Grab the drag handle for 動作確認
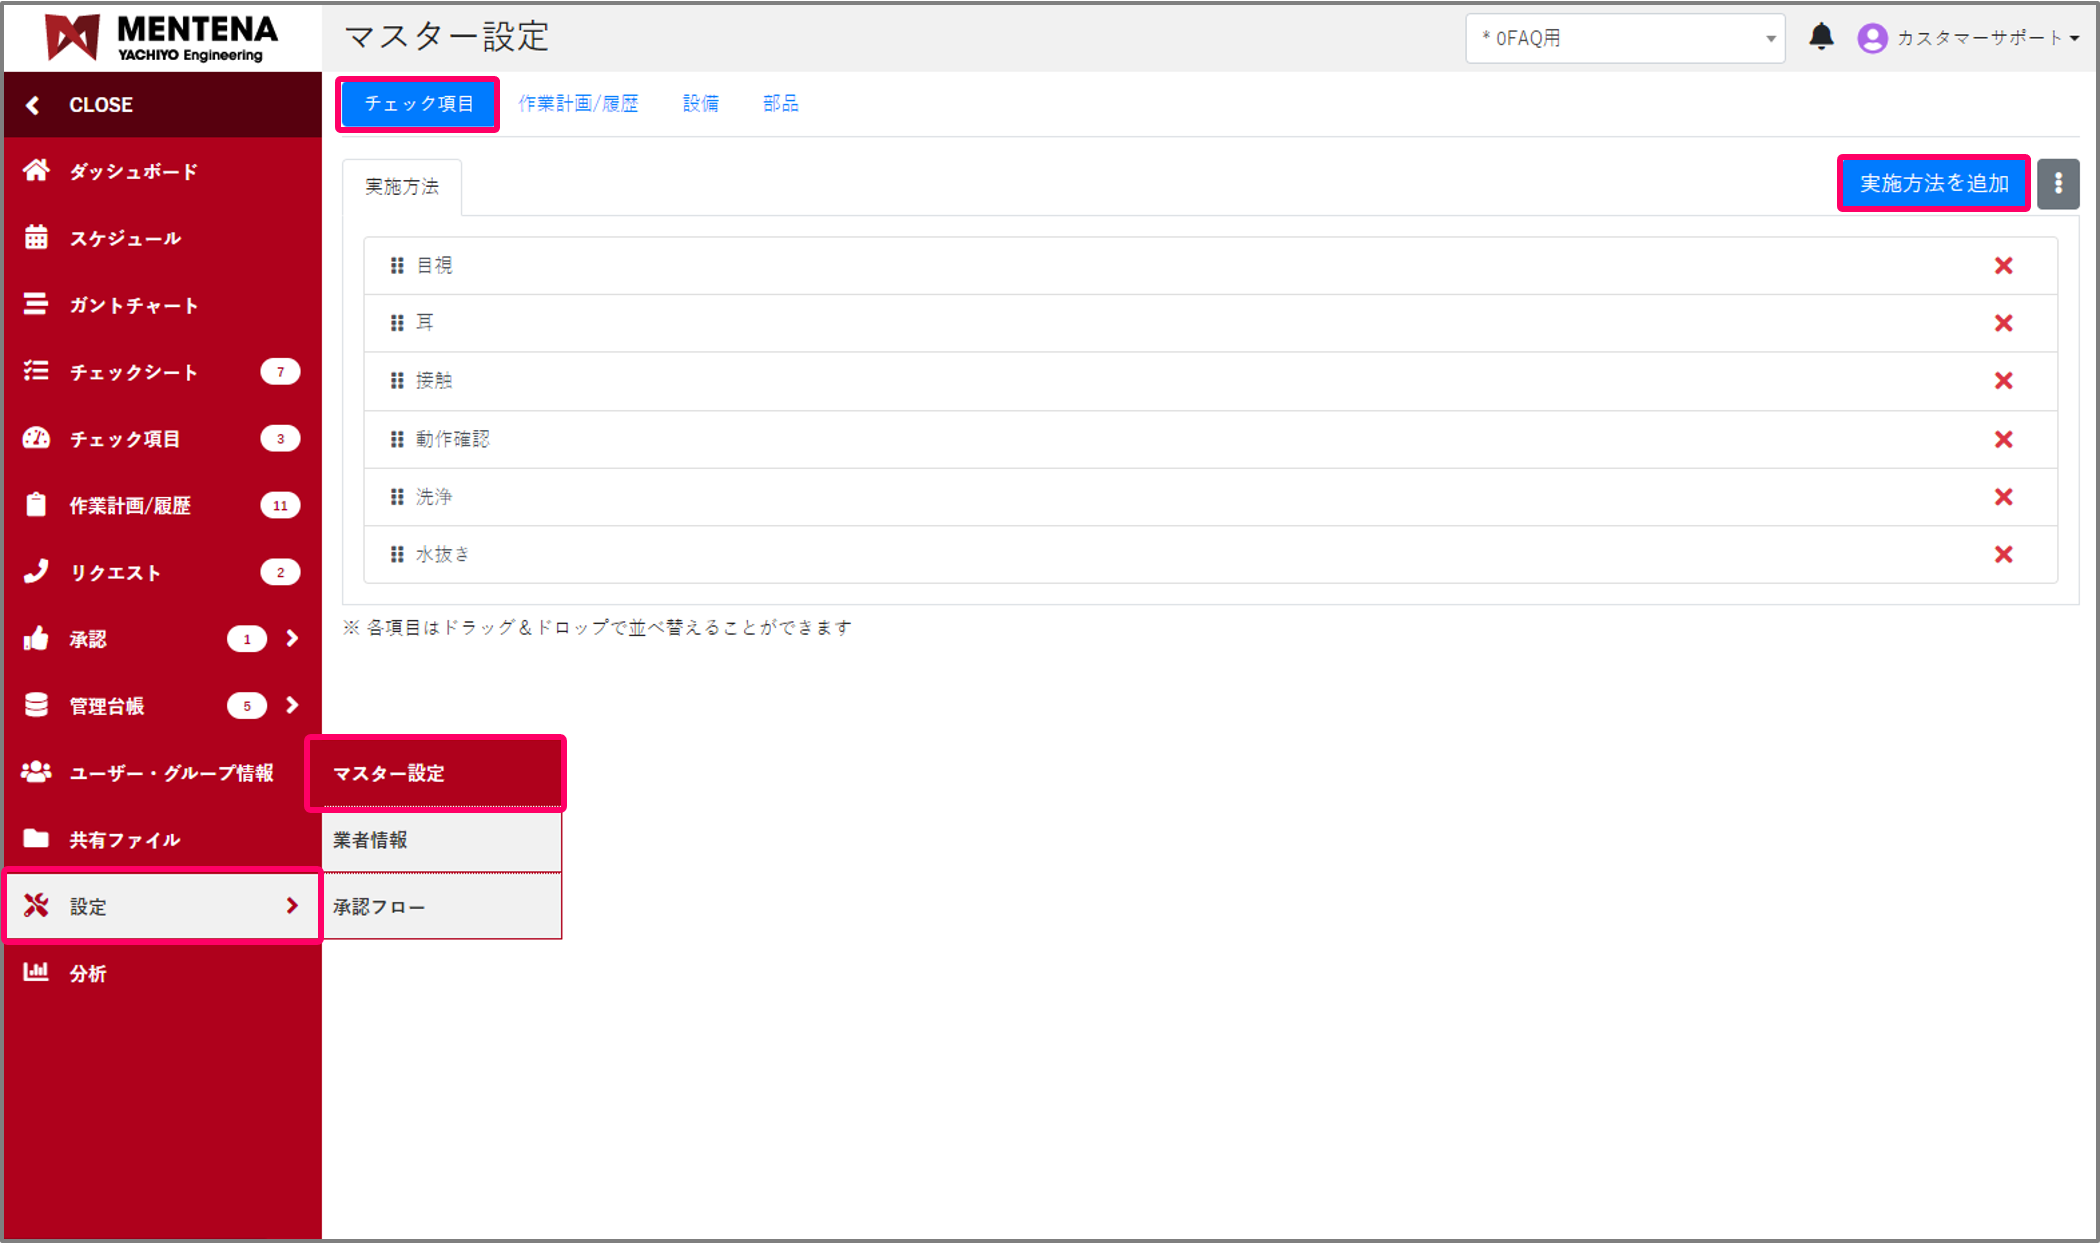The width and height of the screenshot is (2100, 1244). click(397, 439)
